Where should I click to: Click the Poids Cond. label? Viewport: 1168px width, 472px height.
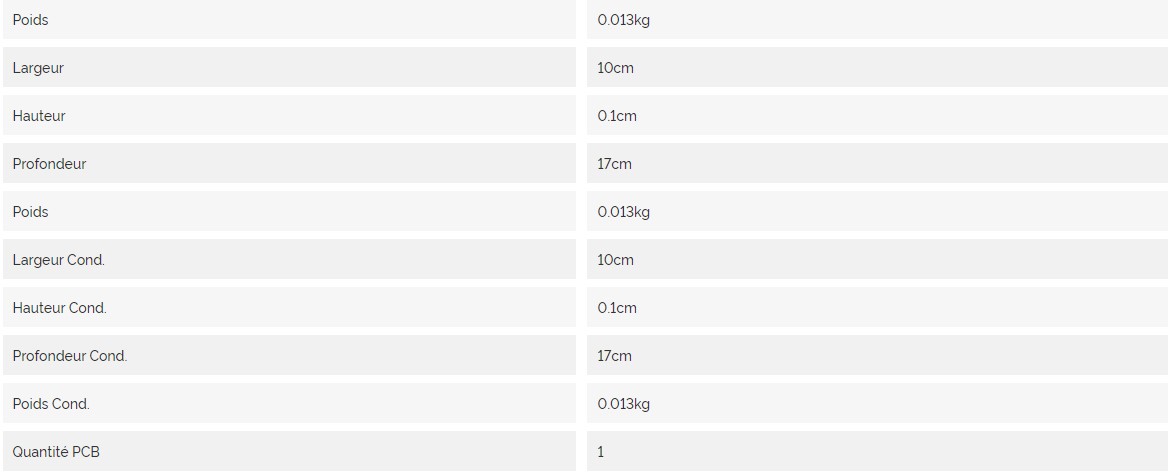(51, 404)
